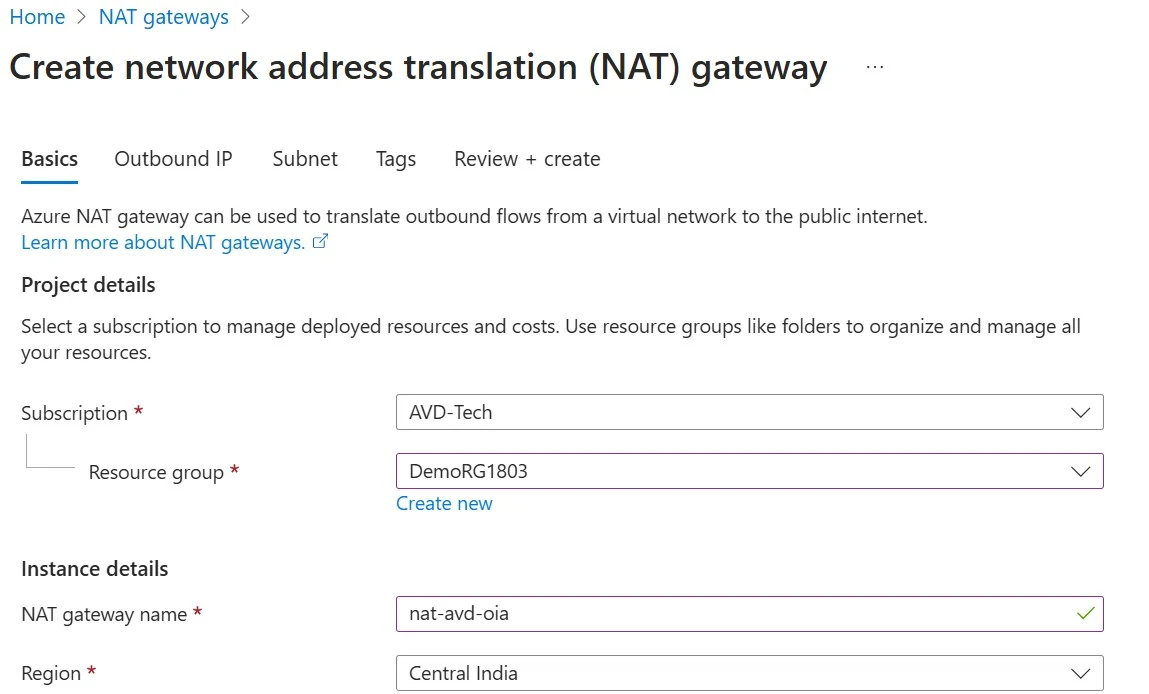This screenshot has height=694, width=1149.
Task: Open the Subnet tab
Action: [x=305, y=159]
